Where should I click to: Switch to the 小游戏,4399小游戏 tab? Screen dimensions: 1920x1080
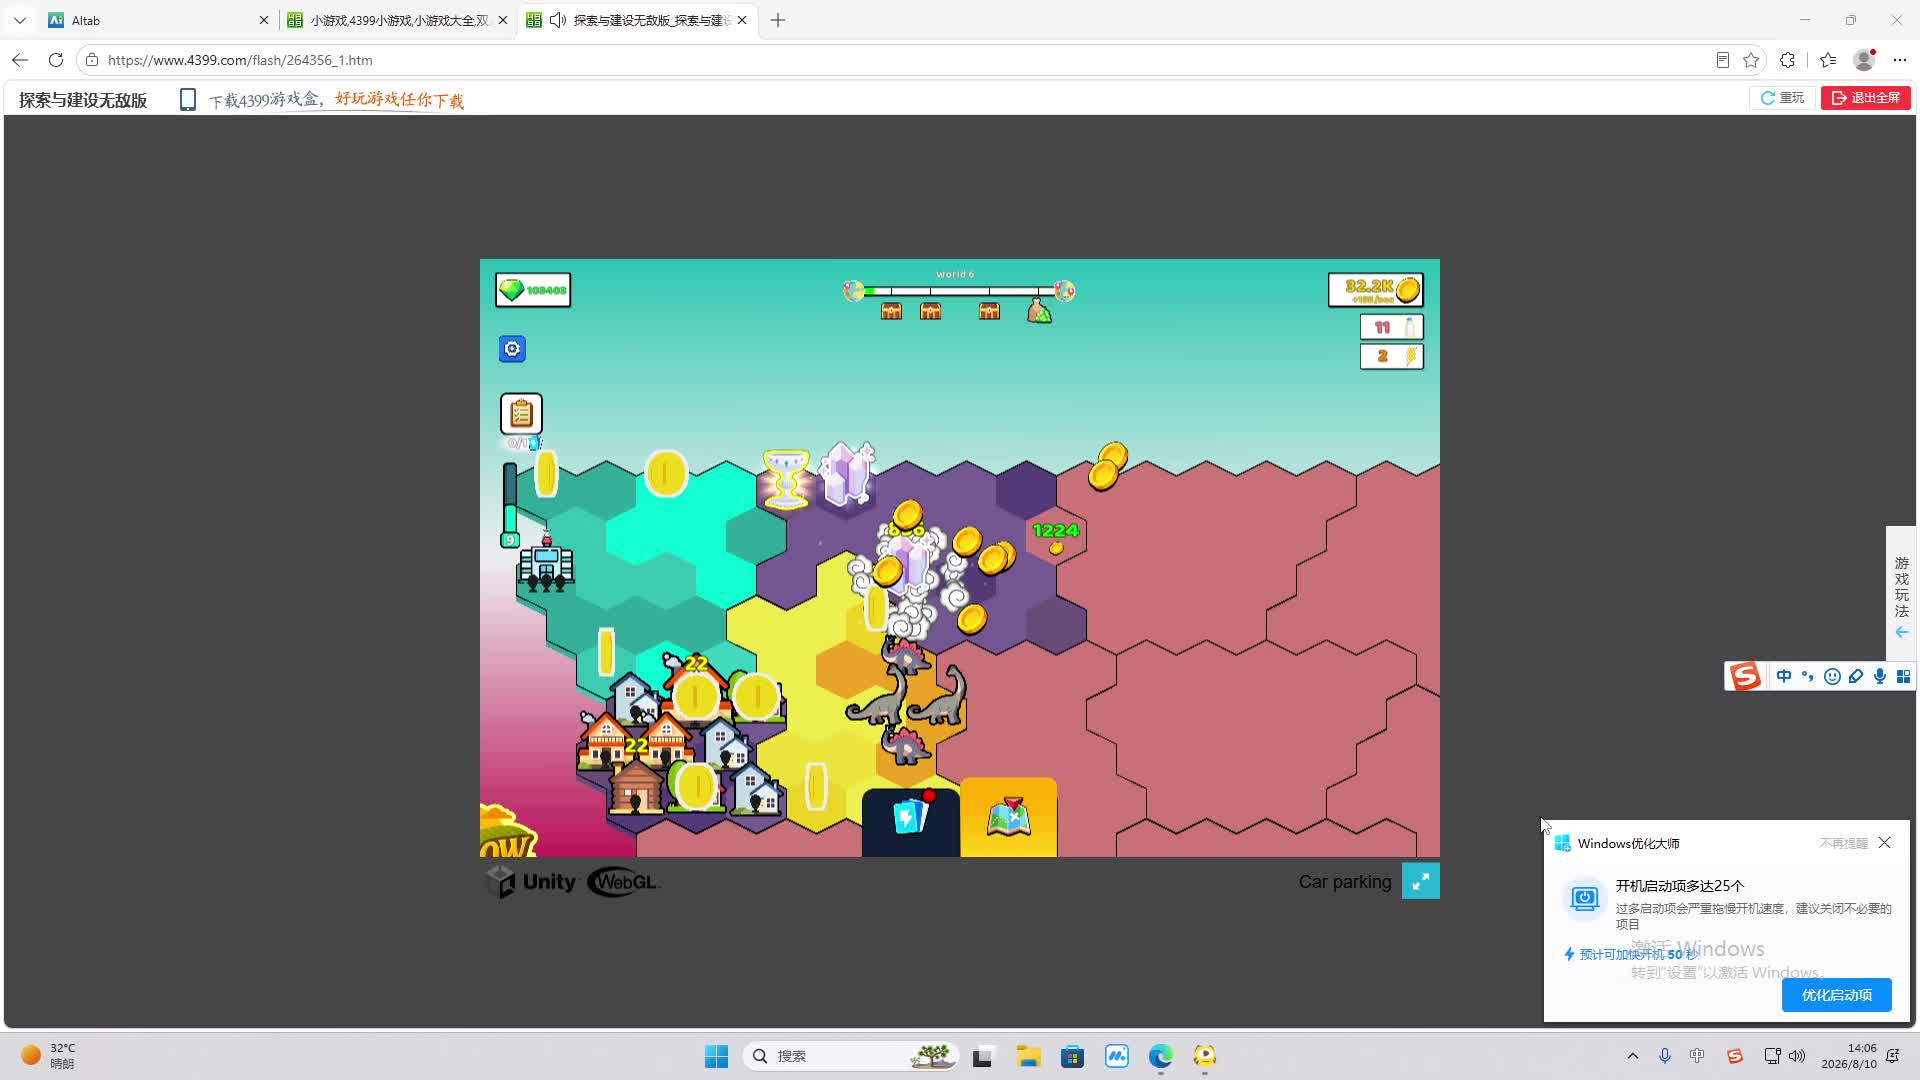[x=398, y=20]
